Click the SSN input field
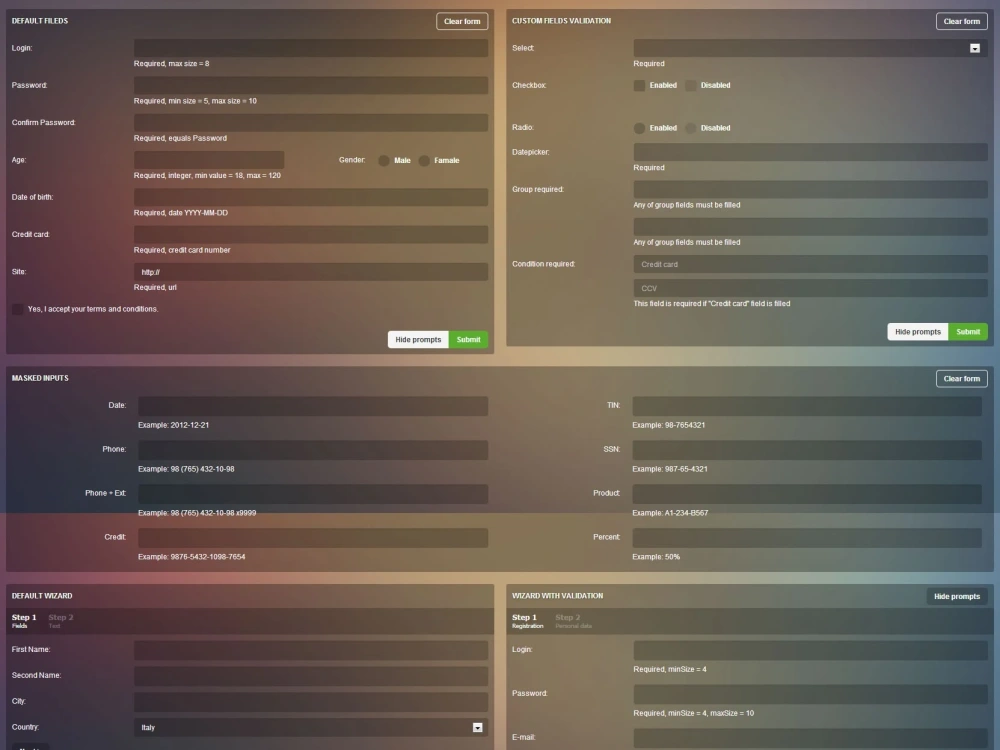 pos(807,450)
